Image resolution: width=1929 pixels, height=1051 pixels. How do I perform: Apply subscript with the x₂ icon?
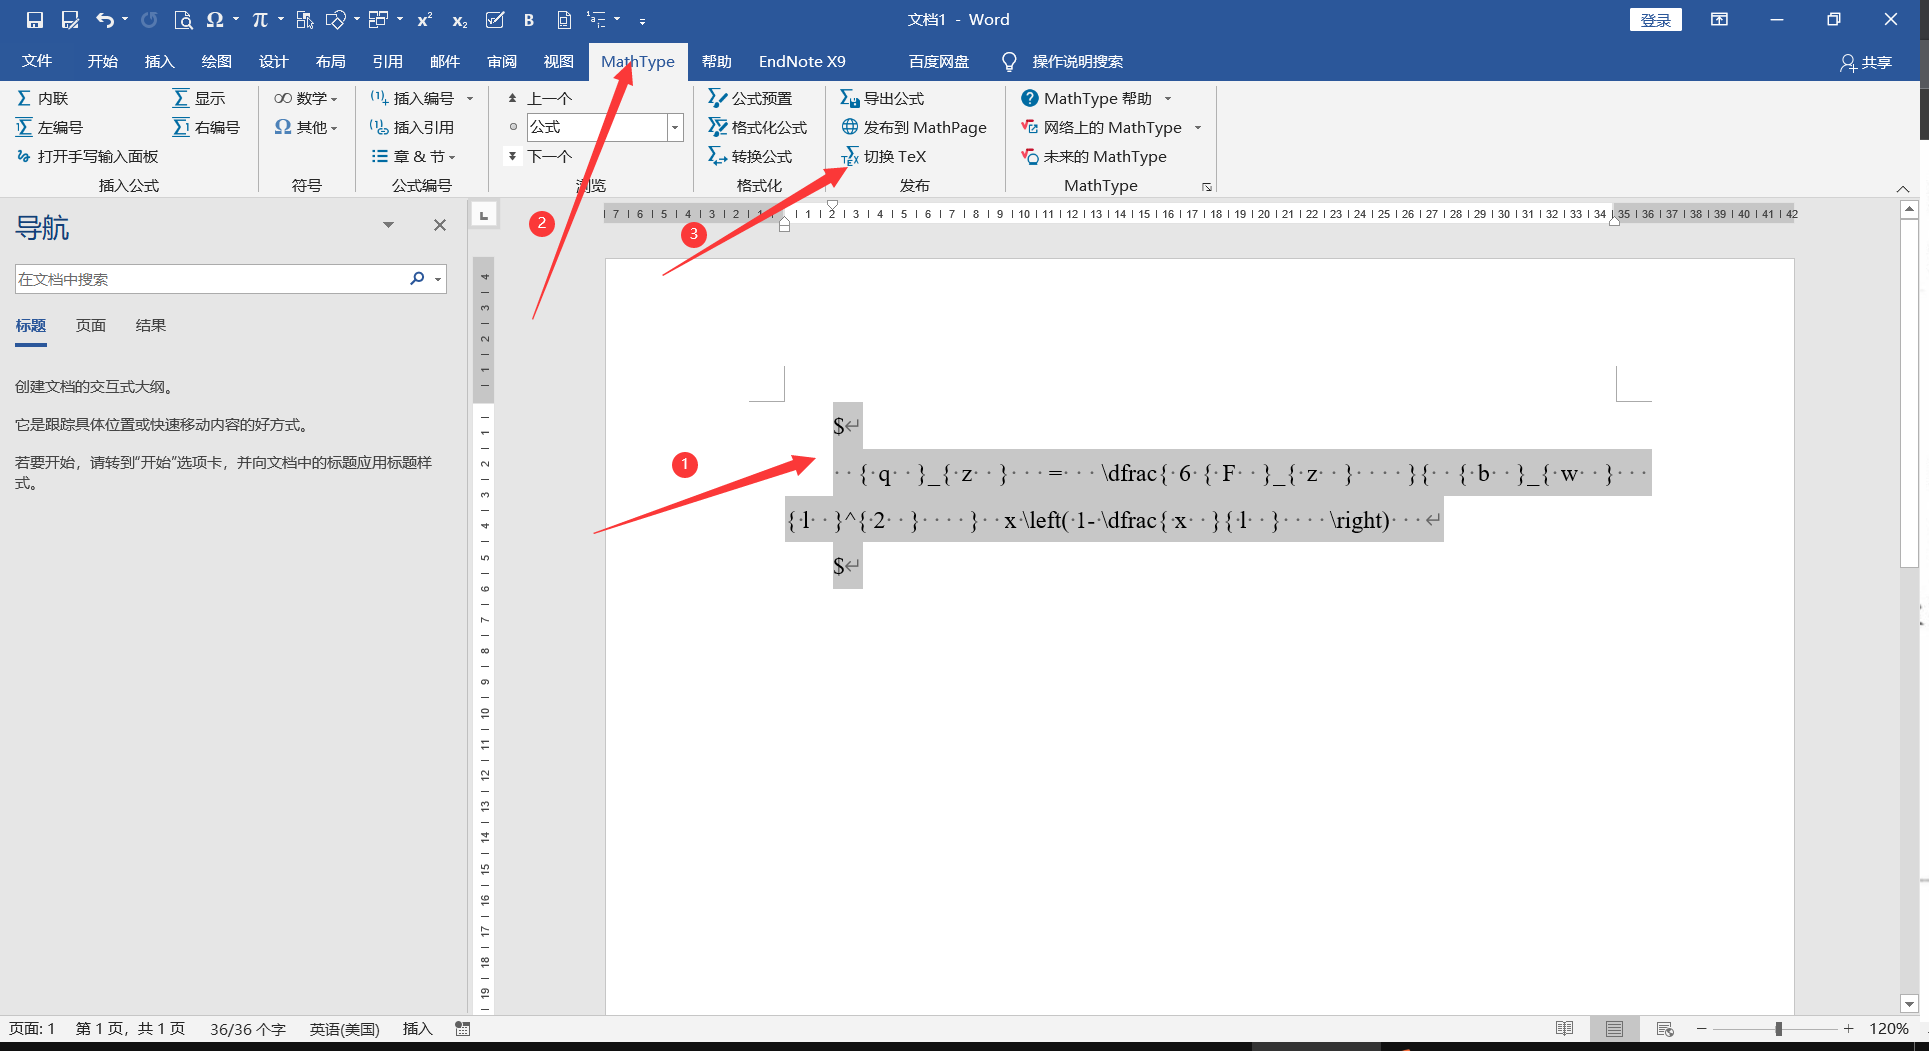[459, 20]
